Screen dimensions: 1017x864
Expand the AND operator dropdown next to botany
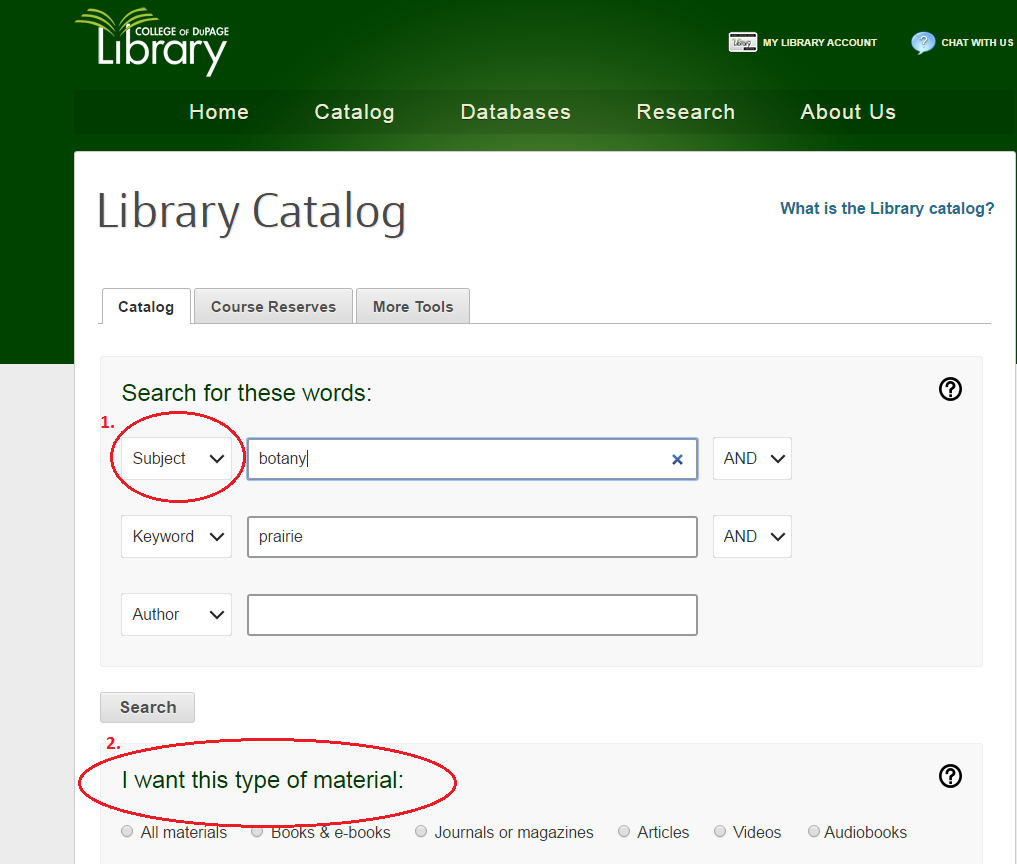752,459
